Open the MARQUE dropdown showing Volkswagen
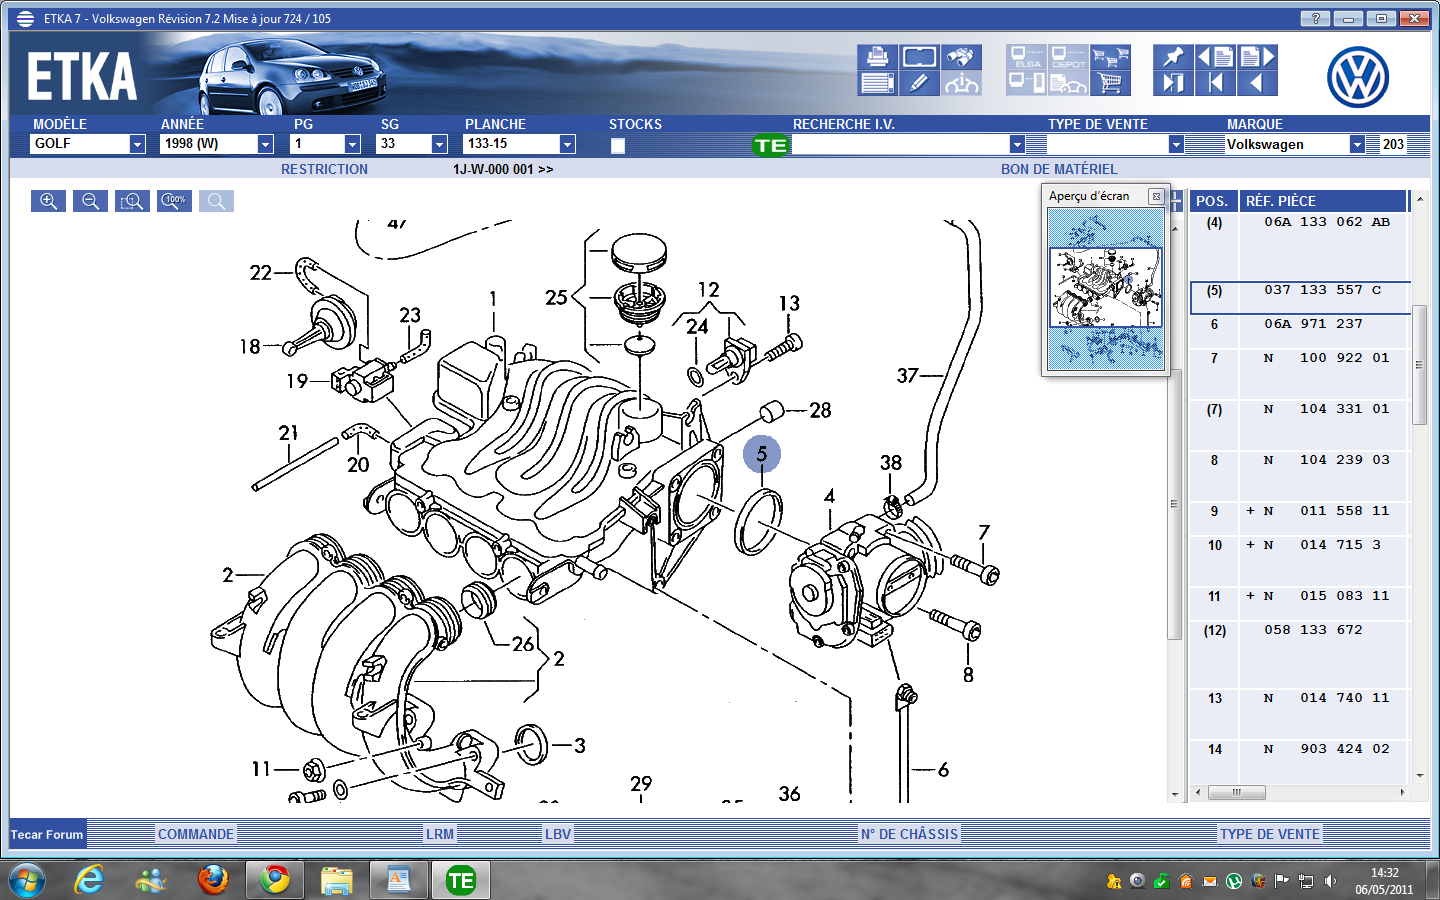This screenshot has height=900, width=1440. tap(1357, 143)
